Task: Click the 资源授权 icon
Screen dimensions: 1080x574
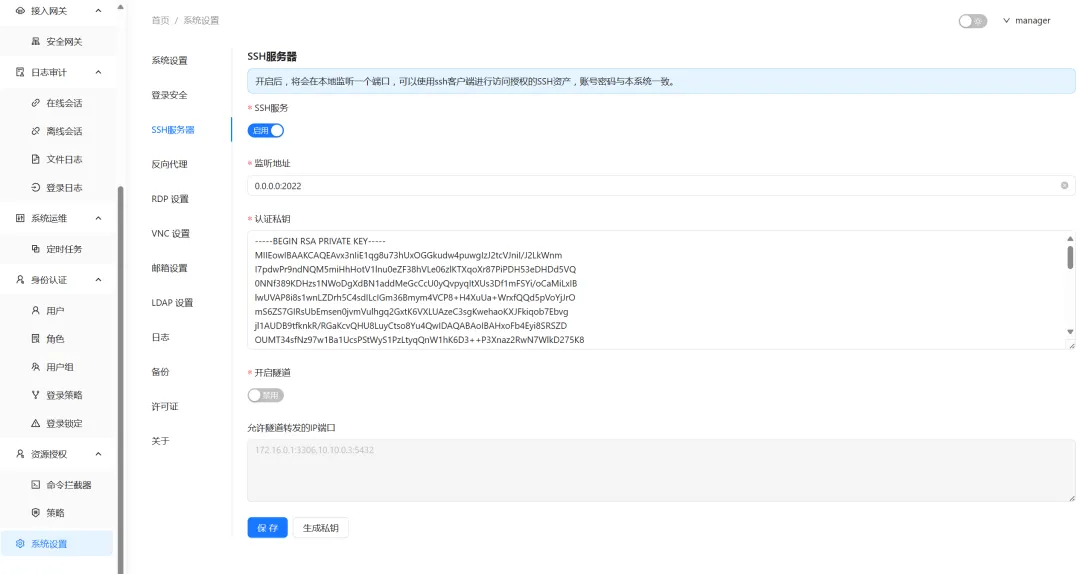Action: [20, 454]
